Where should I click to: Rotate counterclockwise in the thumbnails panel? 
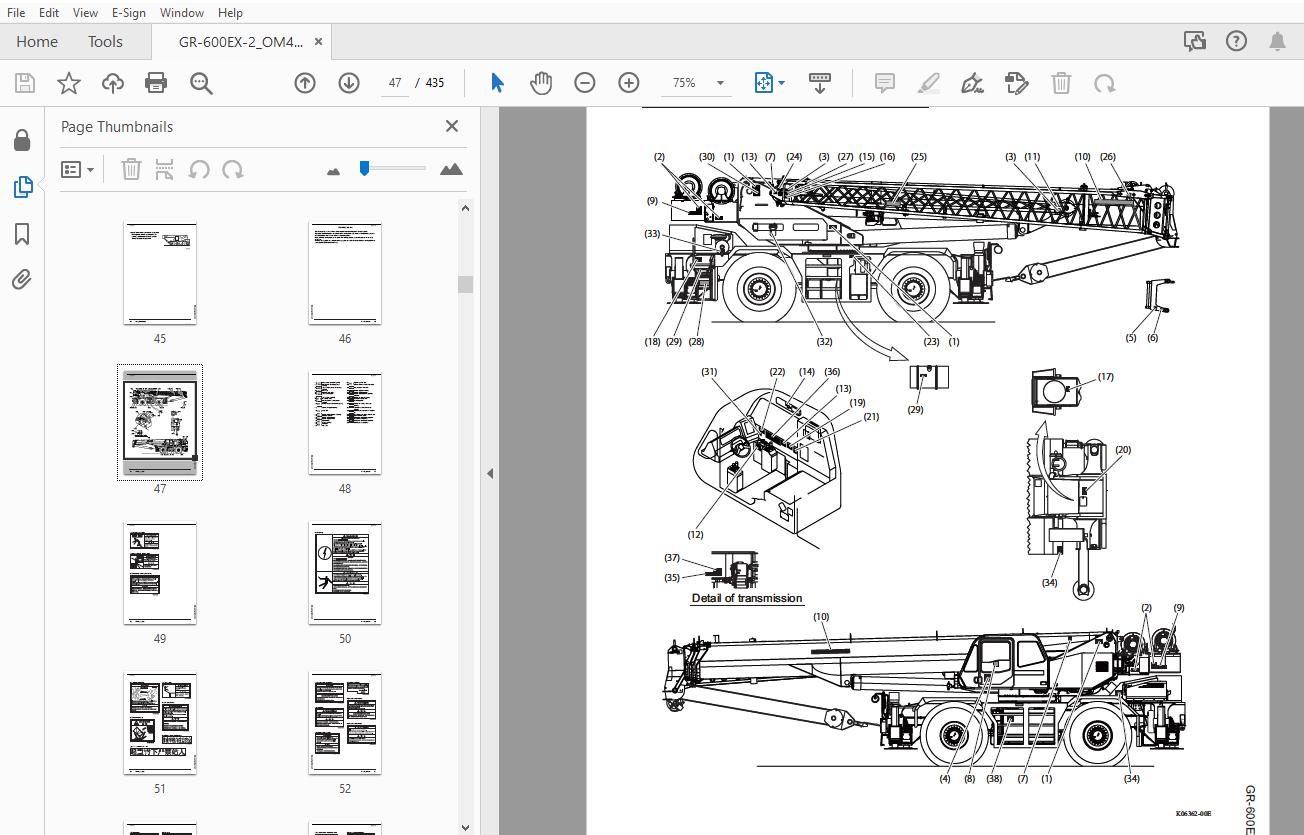(x=199, y=169)
